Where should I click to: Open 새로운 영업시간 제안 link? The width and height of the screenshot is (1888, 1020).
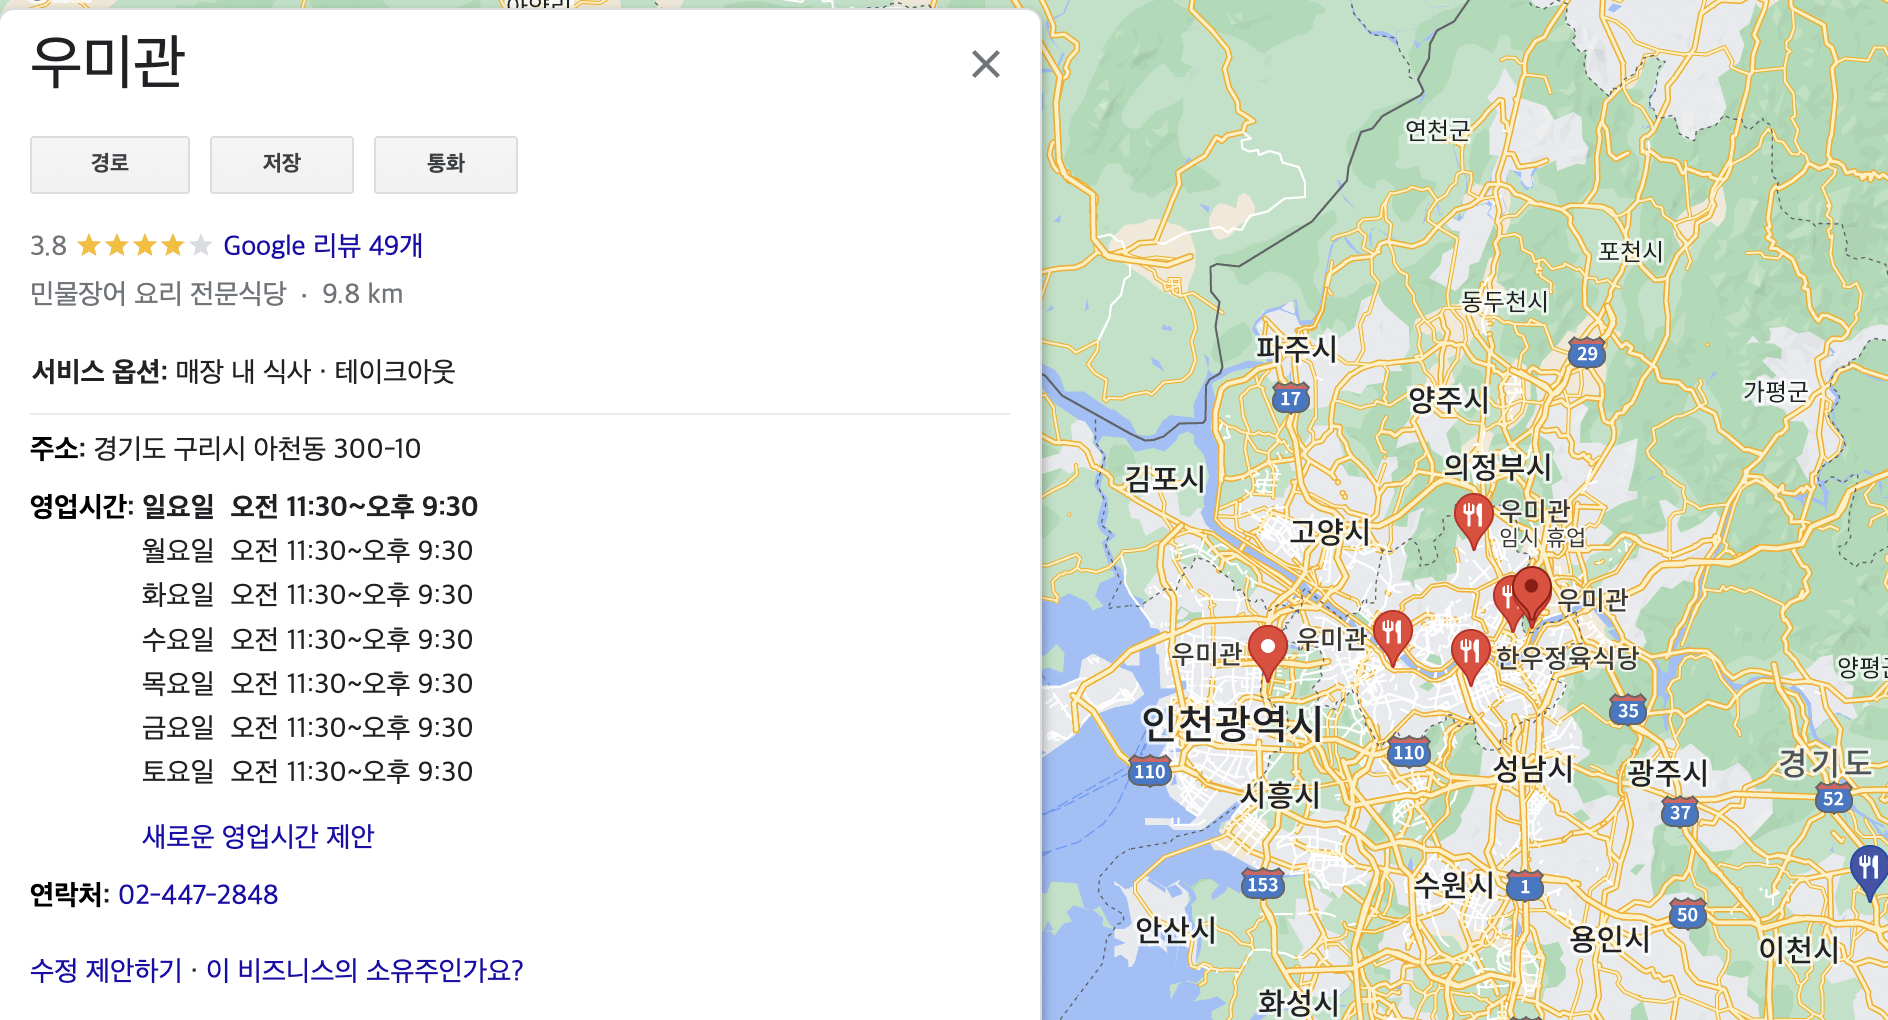point(258,836)
